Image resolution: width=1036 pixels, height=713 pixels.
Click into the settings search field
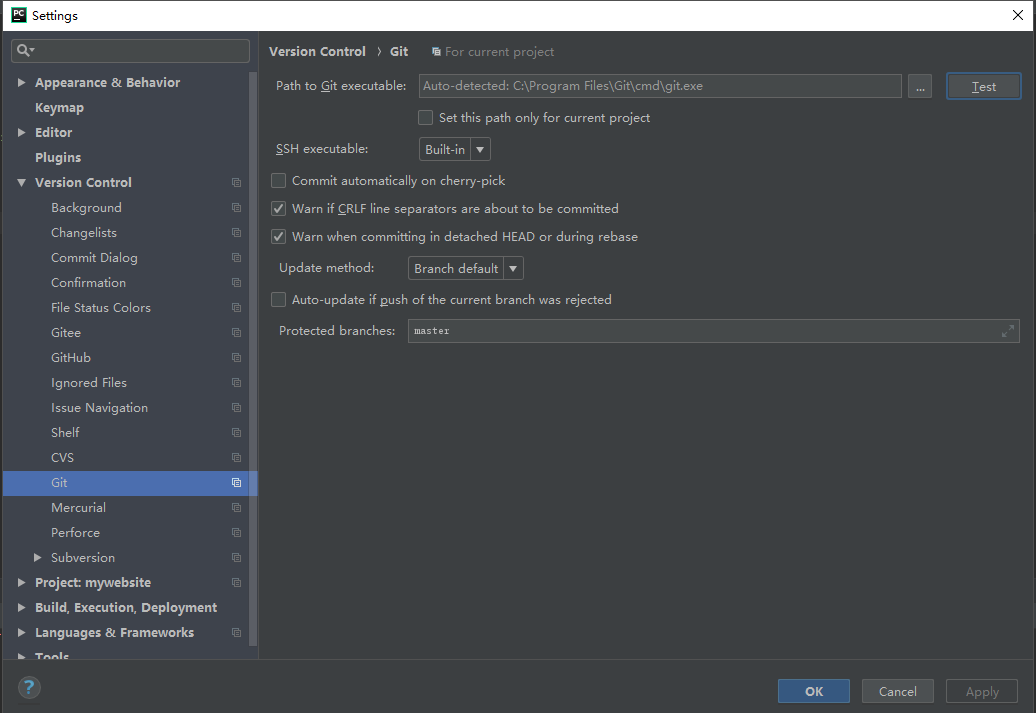(x=130, y=51)
